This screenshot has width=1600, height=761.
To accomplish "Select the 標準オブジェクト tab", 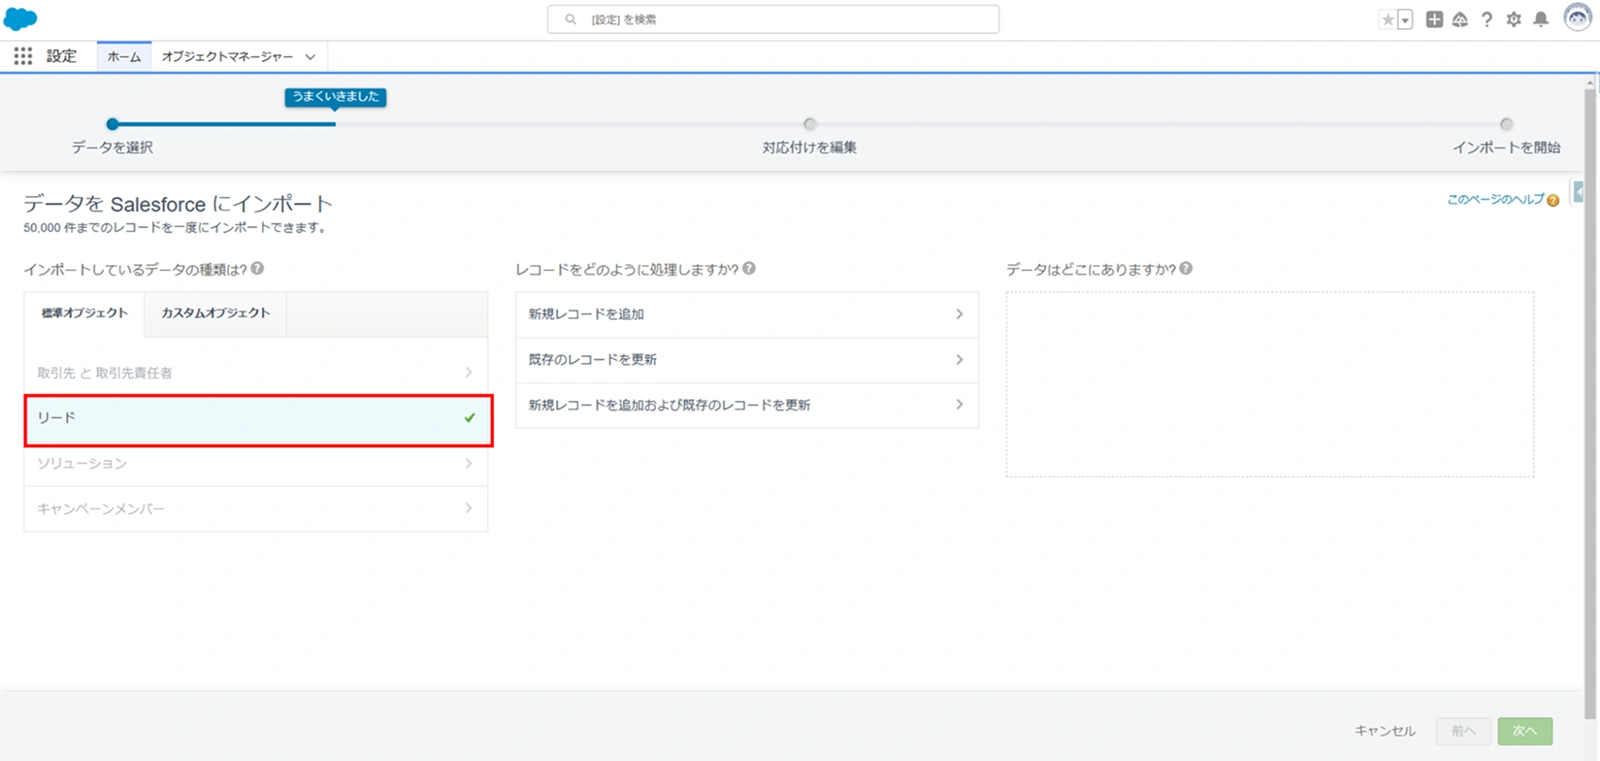I will 85,313.
